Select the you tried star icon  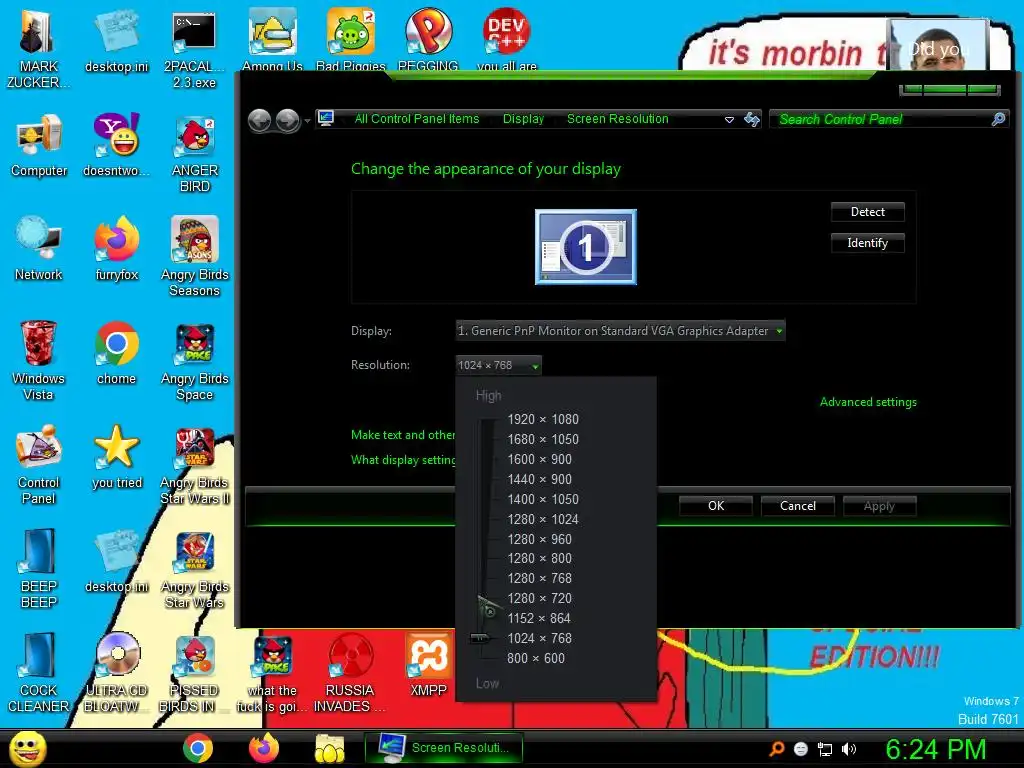pyautogui.click(x=116, y=457)
